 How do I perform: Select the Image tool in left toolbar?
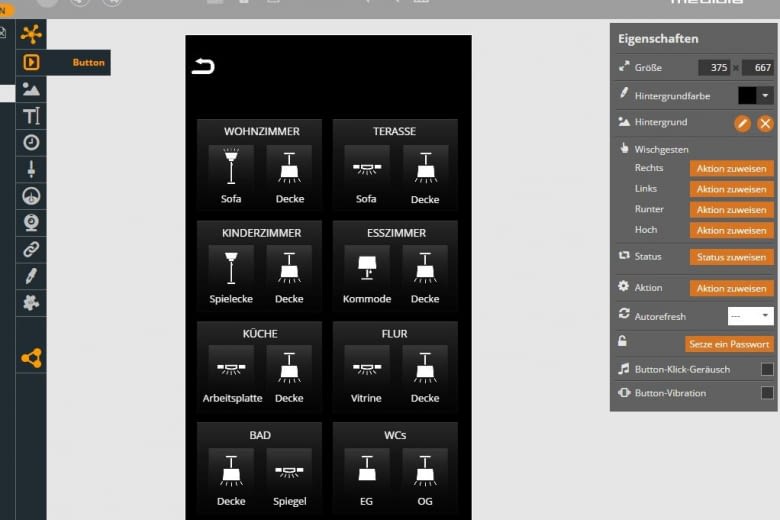point(31,89)
